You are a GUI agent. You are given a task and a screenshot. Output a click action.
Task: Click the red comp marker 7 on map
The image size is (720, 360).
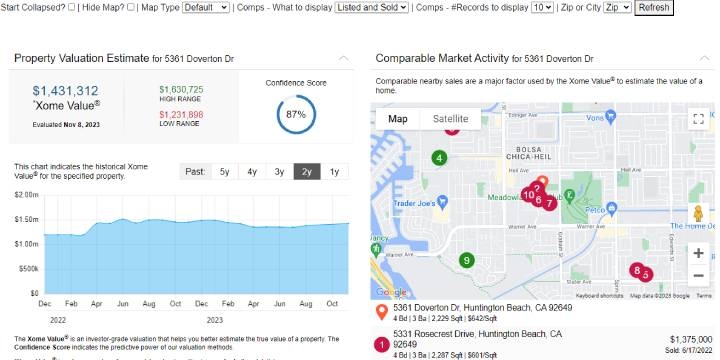(x=549, y=202)
